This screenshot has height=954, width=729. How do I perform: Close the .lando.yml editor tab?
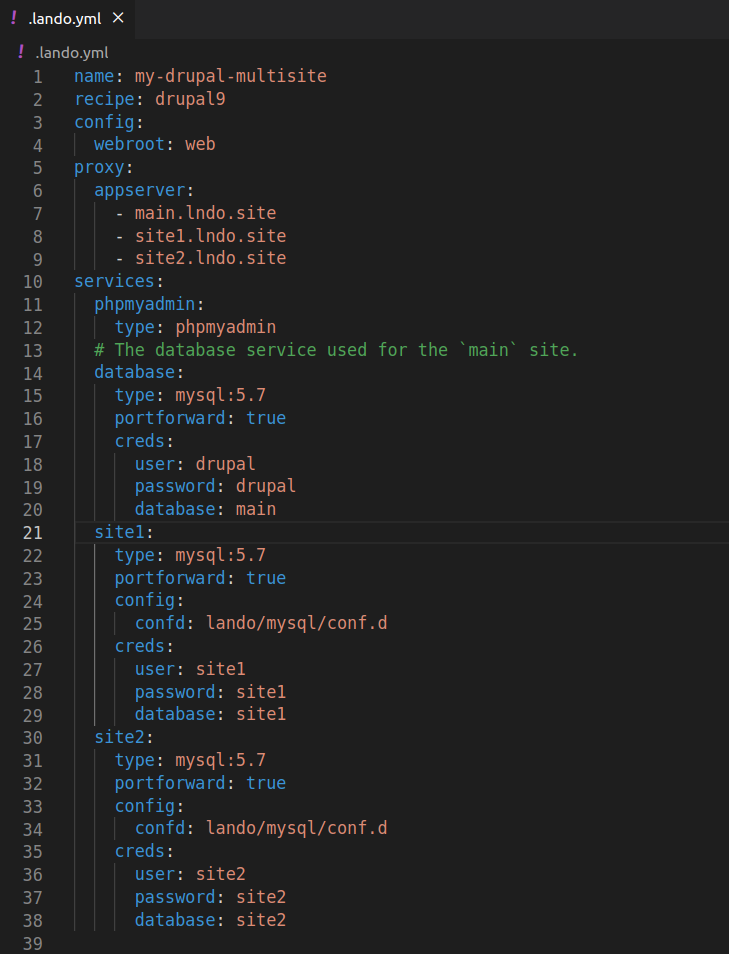tap(118, 18)
